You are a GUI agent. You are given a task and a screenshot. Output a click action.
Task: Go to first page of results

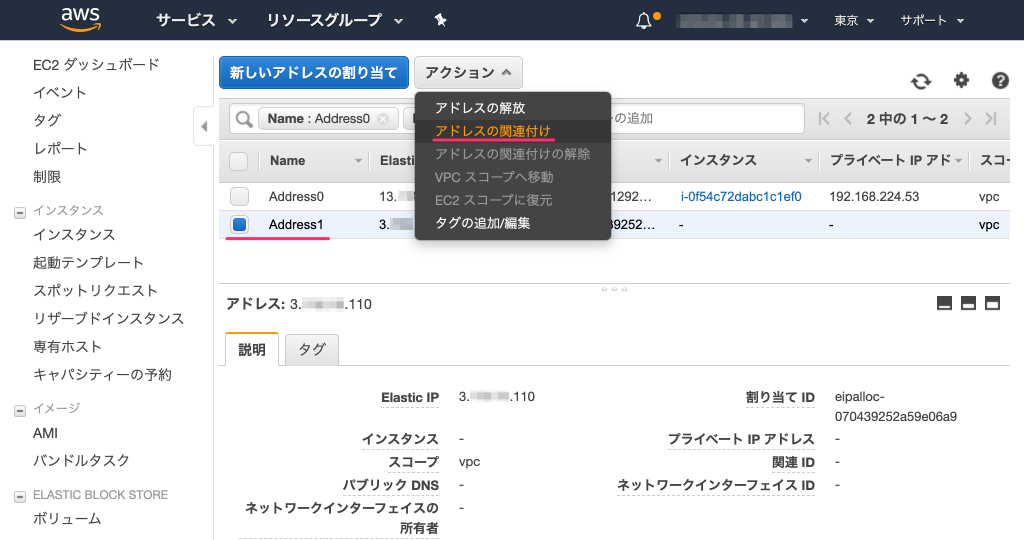824,119
